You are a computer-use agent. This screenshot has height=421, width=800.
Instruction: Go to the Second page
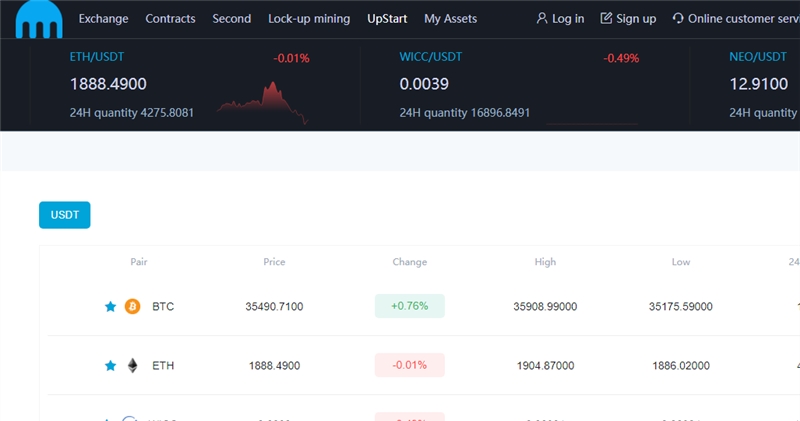tap(231, 19)
